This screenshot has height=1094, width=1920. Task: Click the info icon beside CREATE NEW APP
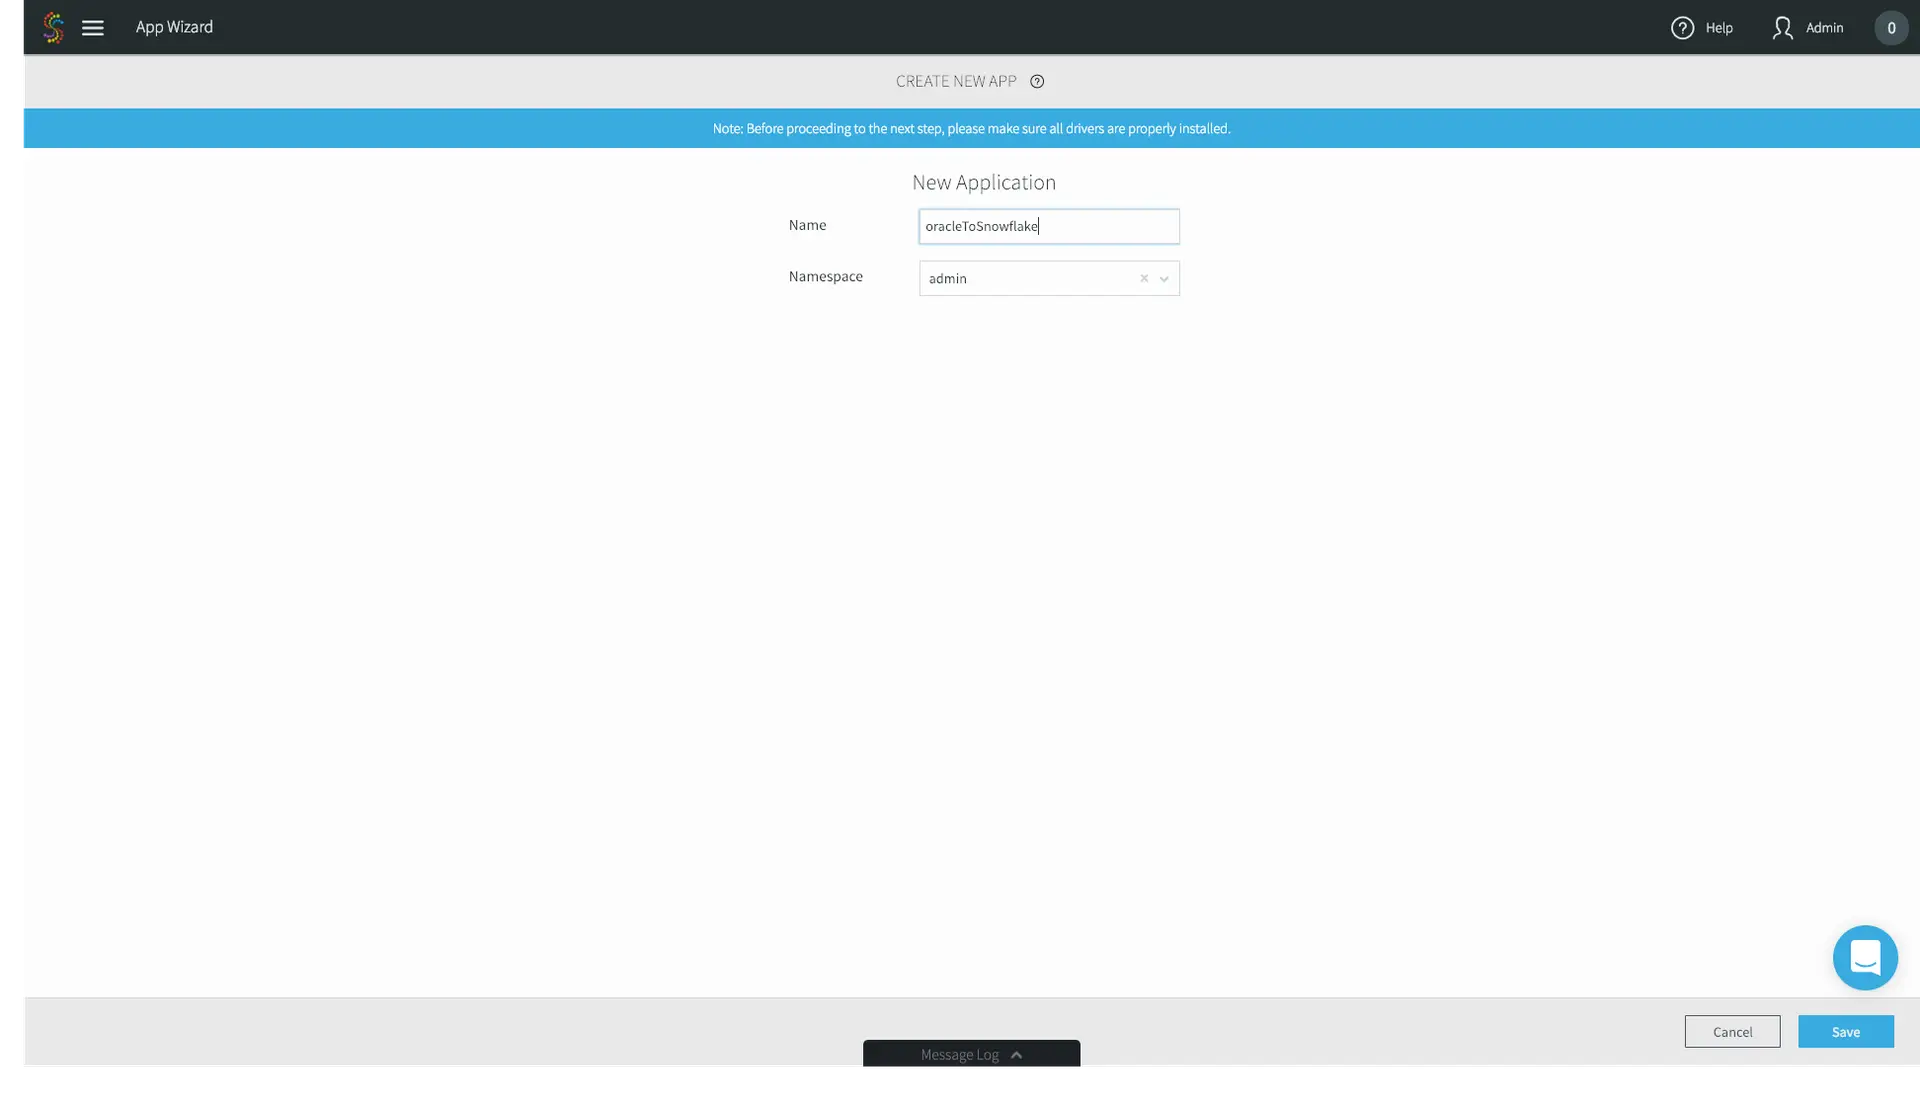(x=1037, y=82)
